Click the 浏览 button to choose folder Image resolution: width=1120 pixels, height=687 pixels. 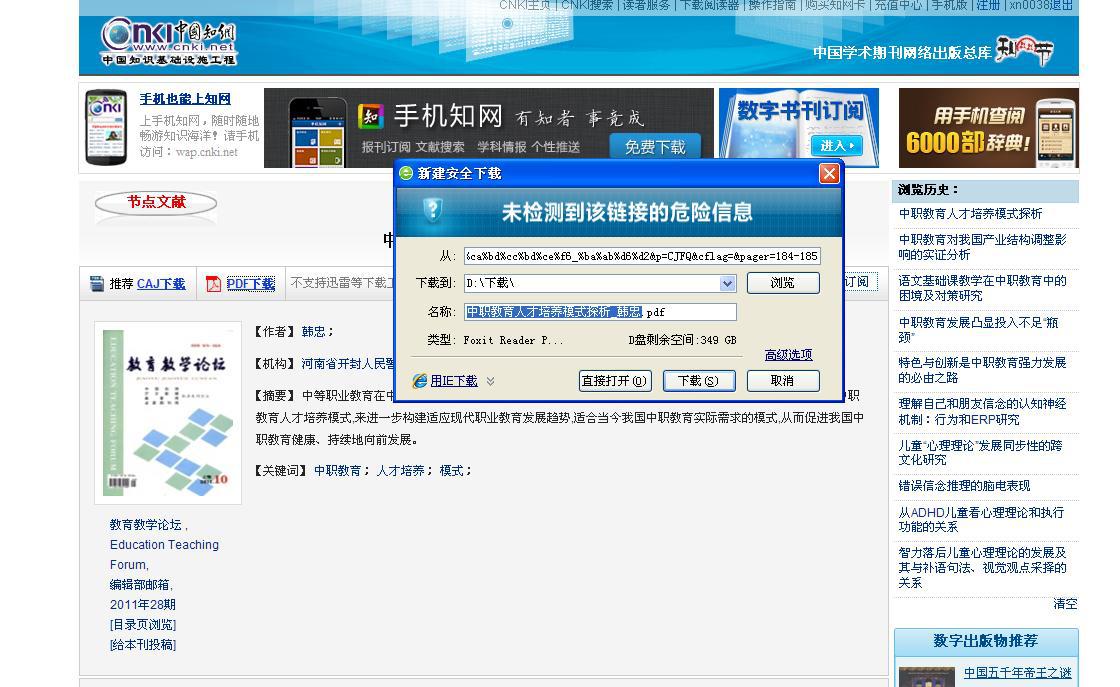[x=783, y=283]
